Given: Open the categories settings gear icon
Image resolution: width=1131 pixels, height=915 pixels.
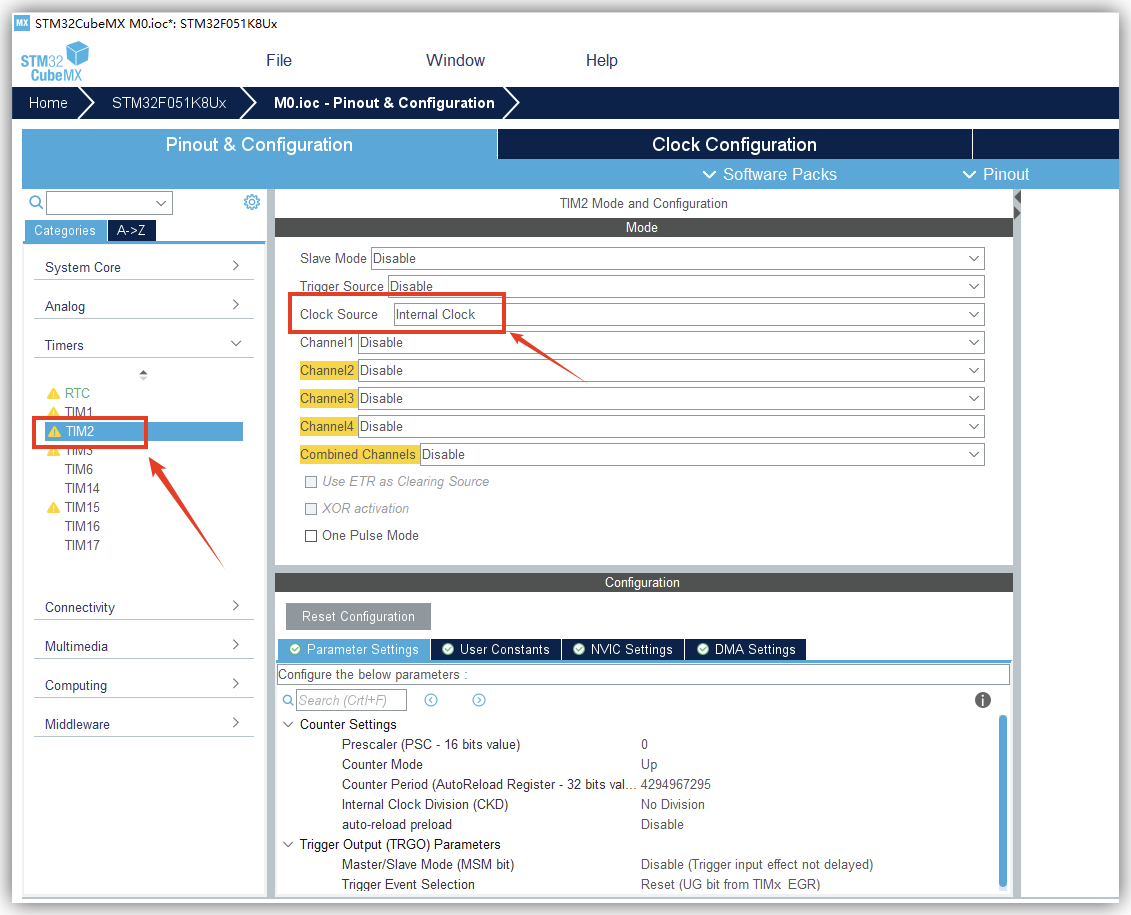Looking at the screenshot, I should coord(252,202).
